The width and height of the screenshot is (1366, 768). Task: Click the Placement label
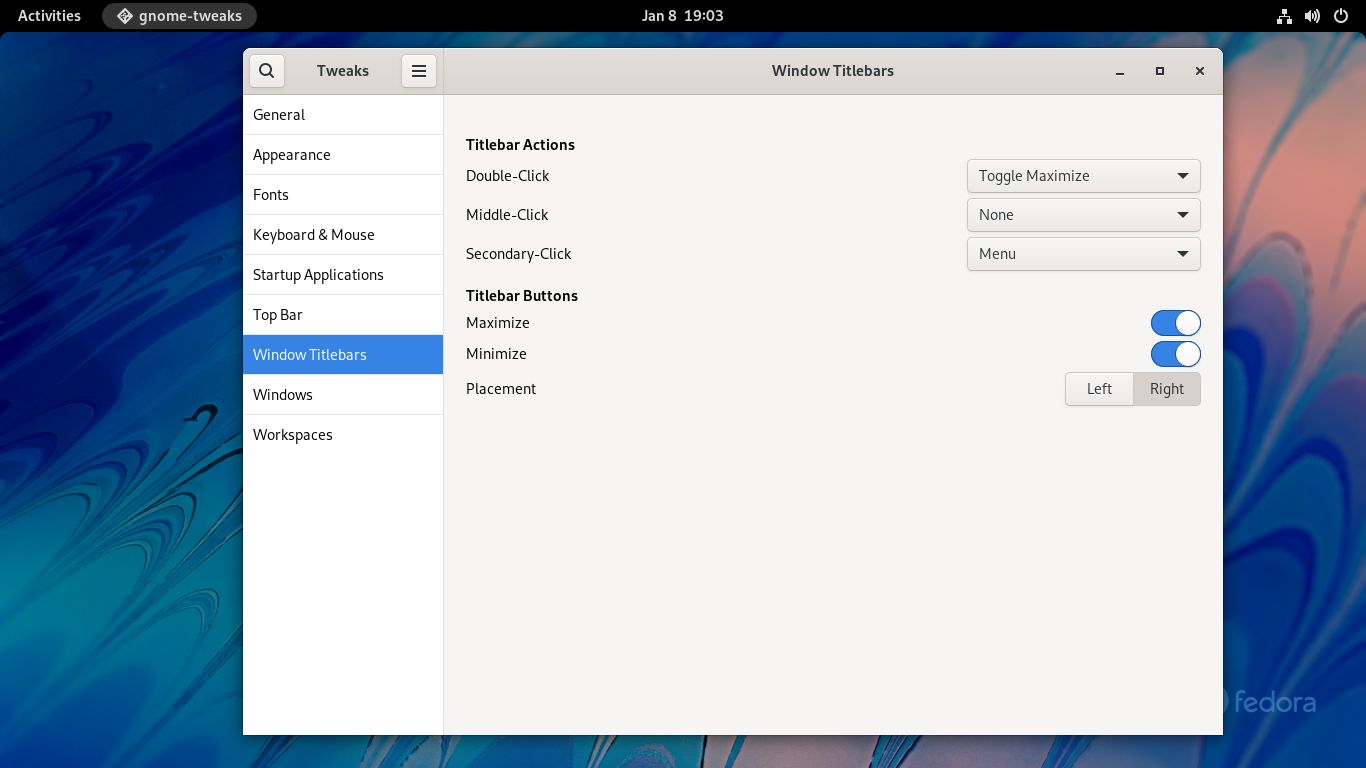[x=501, y=389]
